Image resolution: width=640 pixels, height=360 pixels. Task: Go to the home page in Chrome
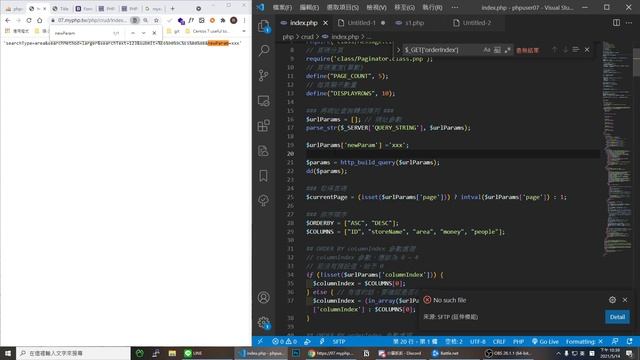click(x=40, y=20)
